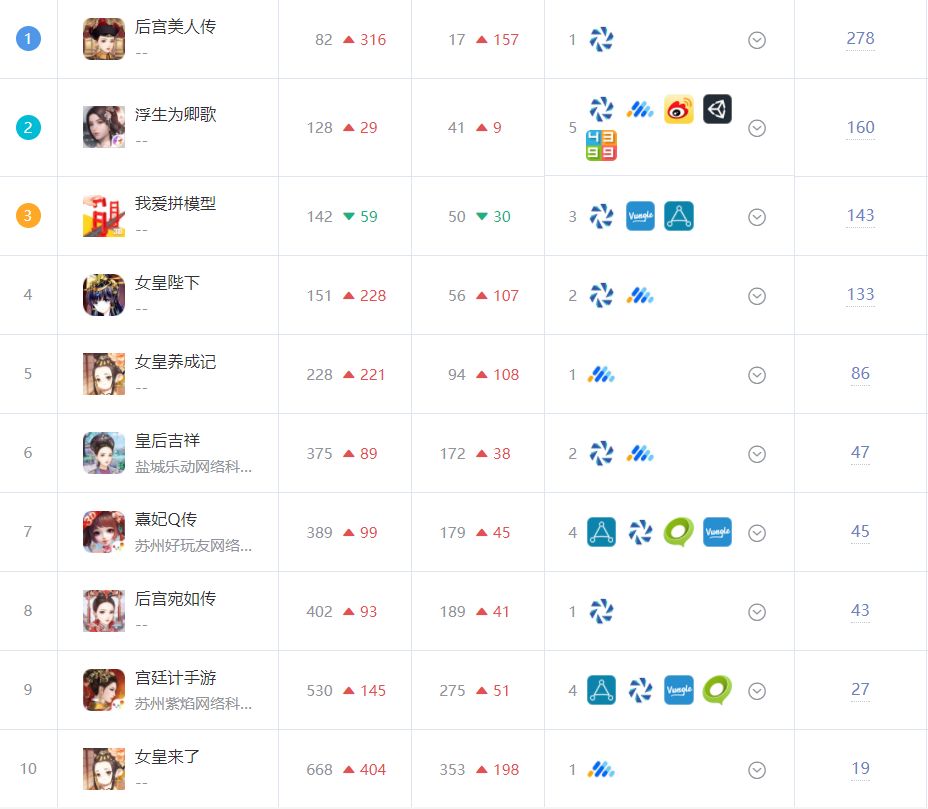Click the green ring icon in 熹妃Q传 row

[x=678, y=532]
